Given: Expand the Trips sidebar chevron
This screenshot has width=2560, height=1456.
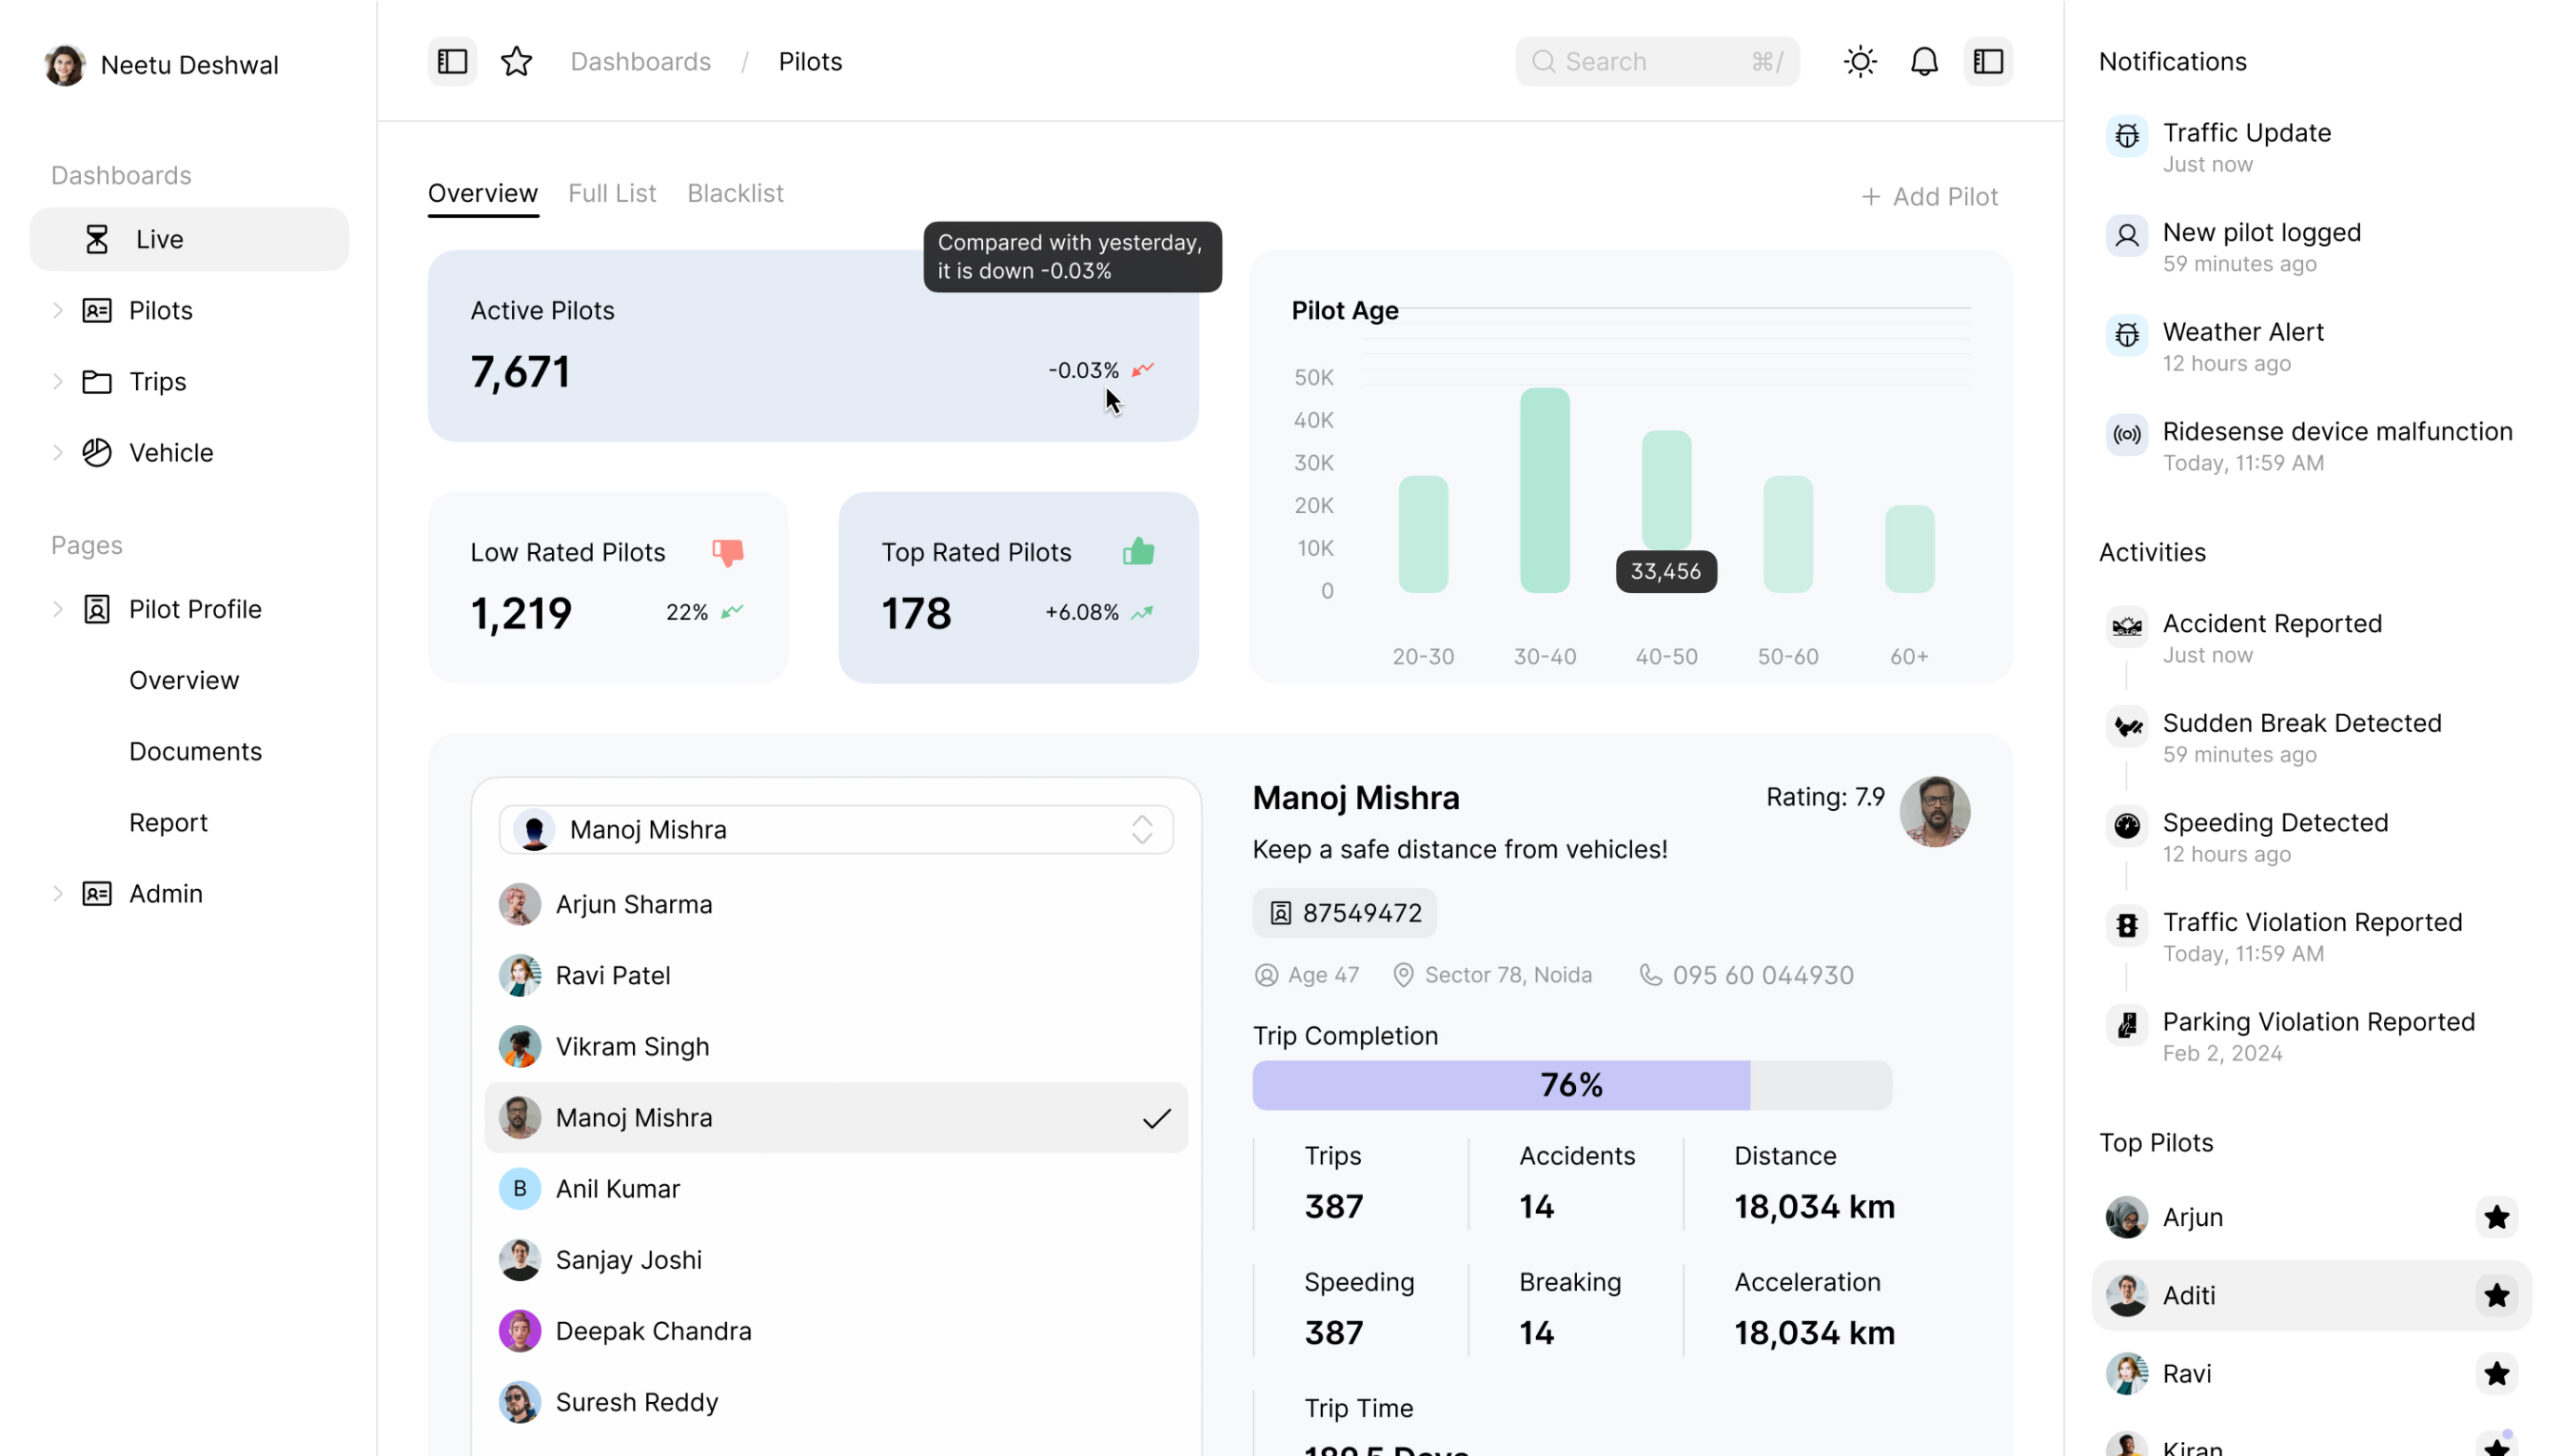Looking at the screenshot, I should [x=58, y=381].
